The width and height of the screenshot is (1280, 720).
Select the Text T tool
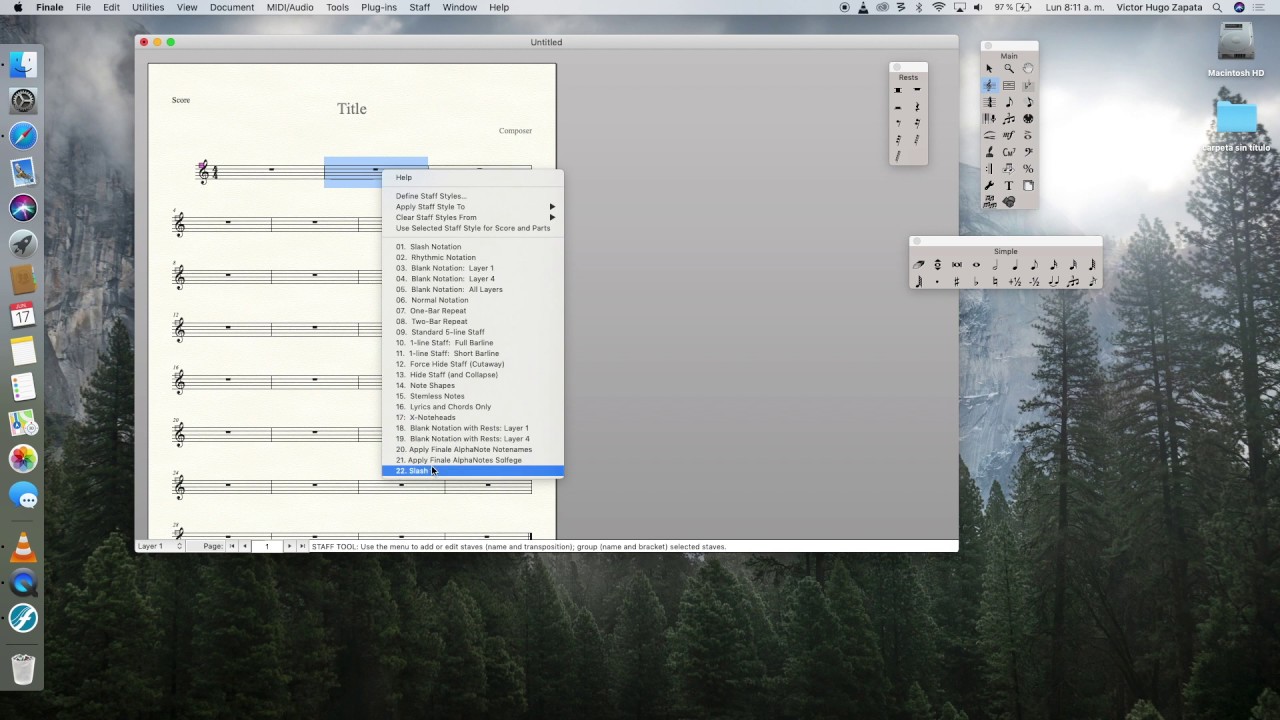[1008, 185]
